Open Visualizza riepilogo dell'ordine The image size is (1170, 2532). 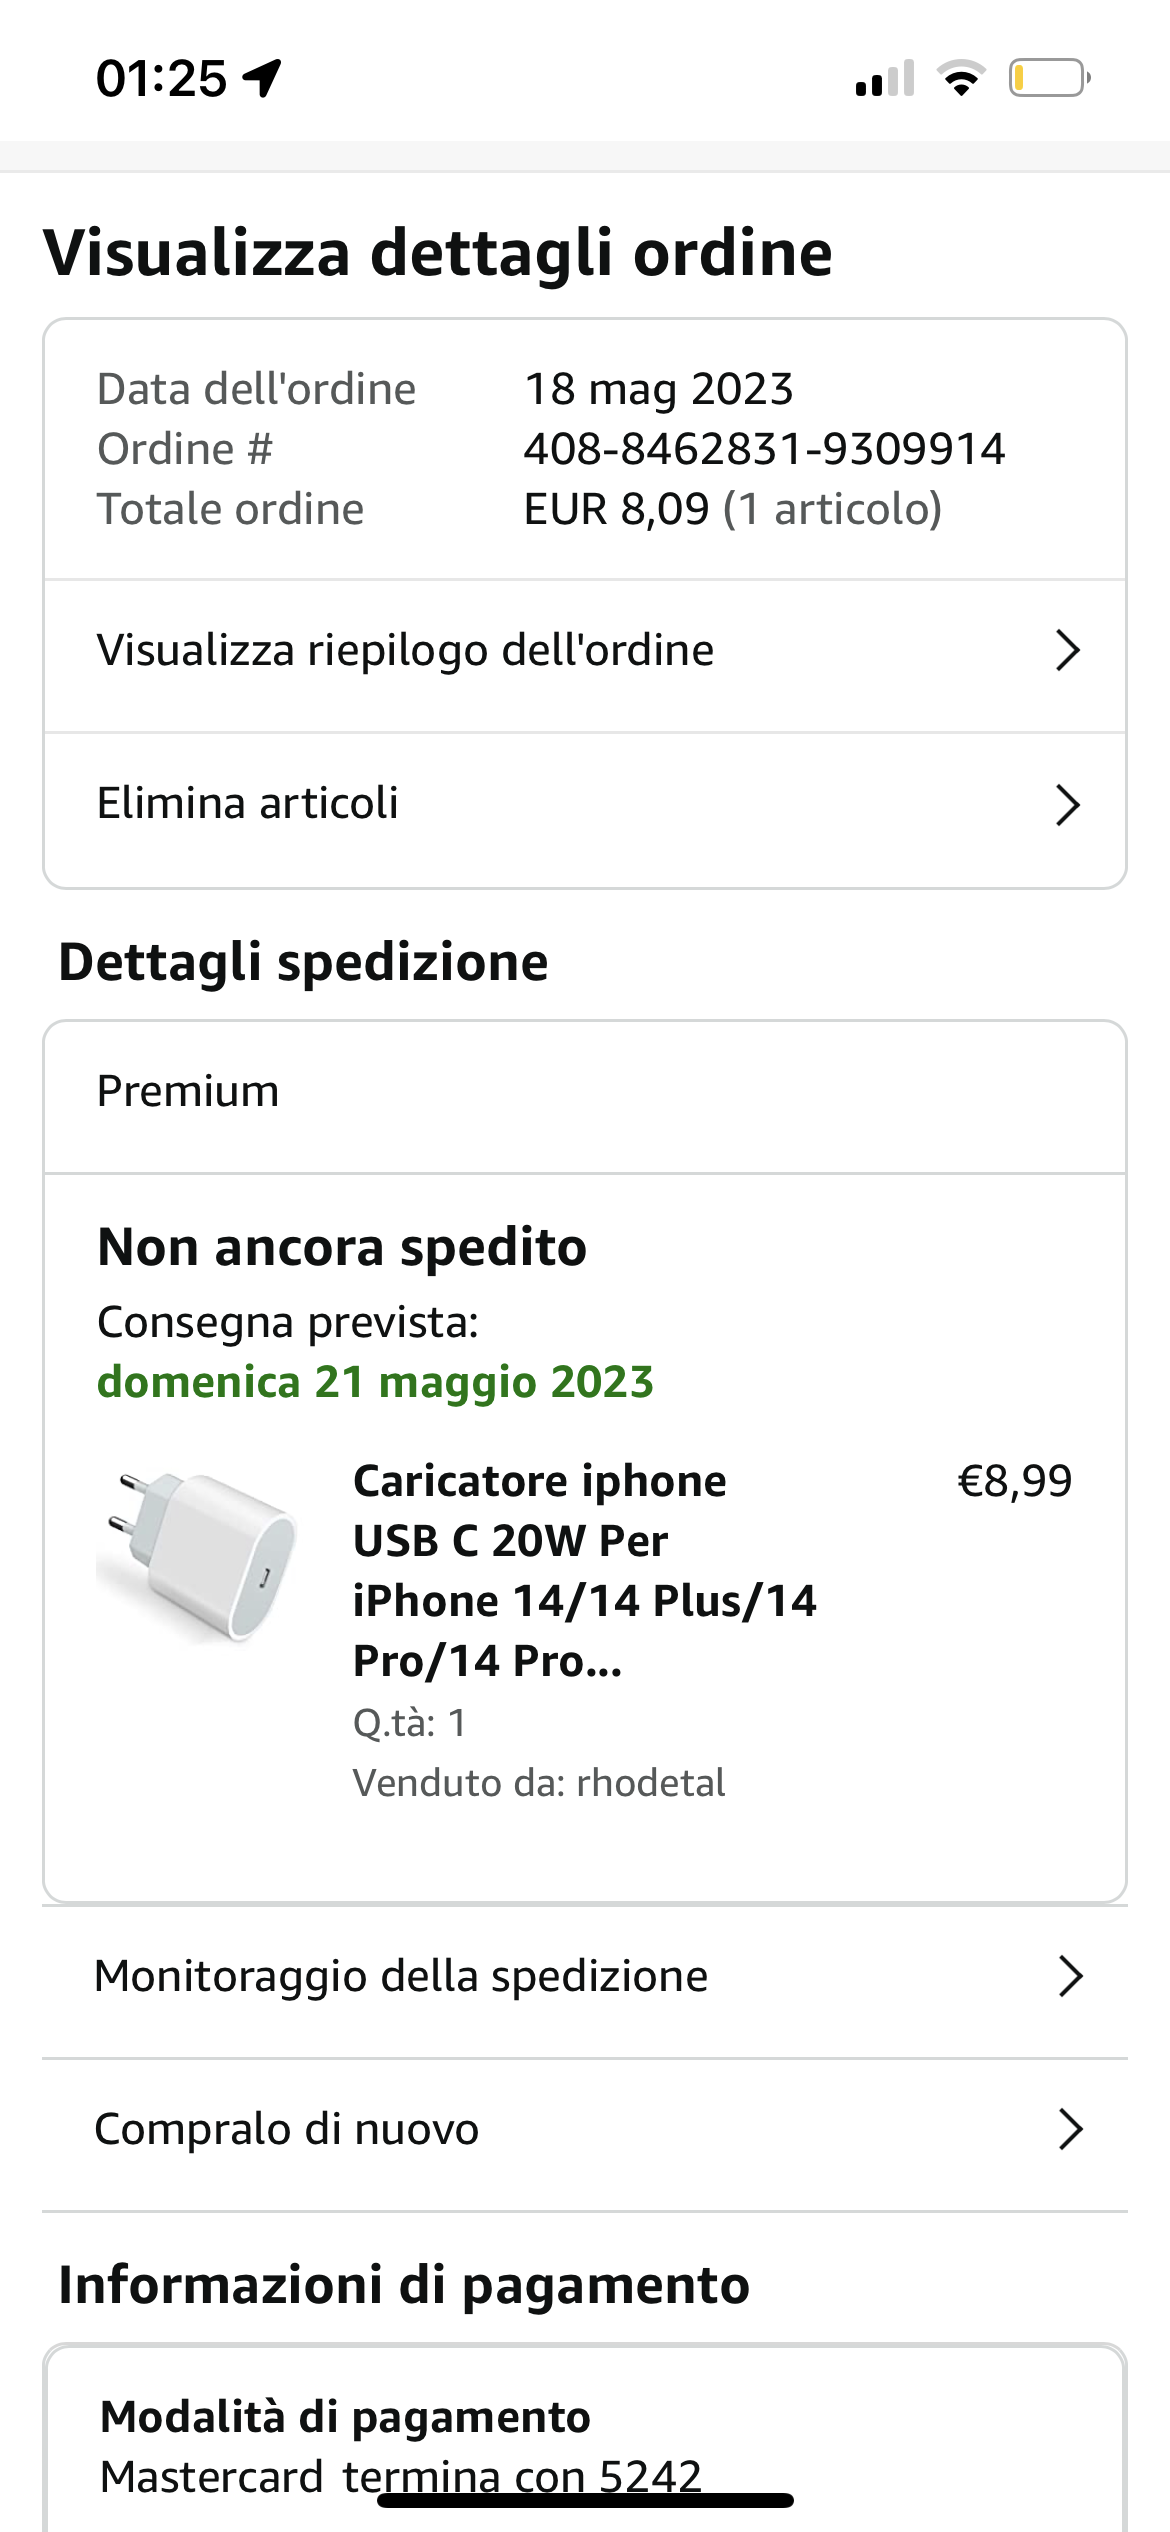click(x=405, y=651)
